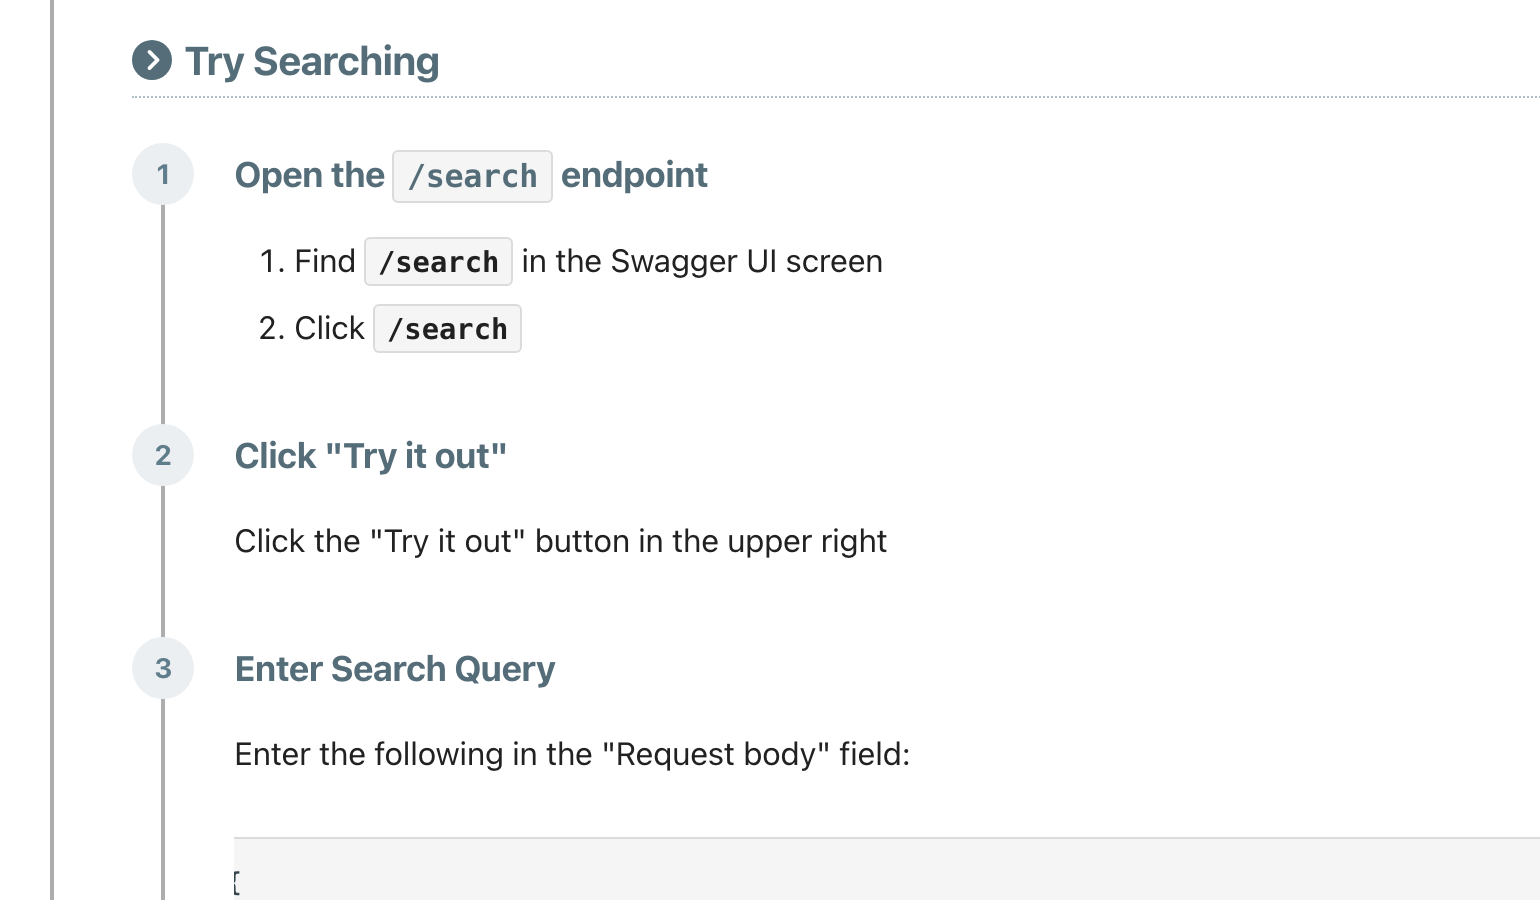Click the step 1 number badge
Screen dimensions: 1540x900
pyautogui.click(x=163, y=175)
